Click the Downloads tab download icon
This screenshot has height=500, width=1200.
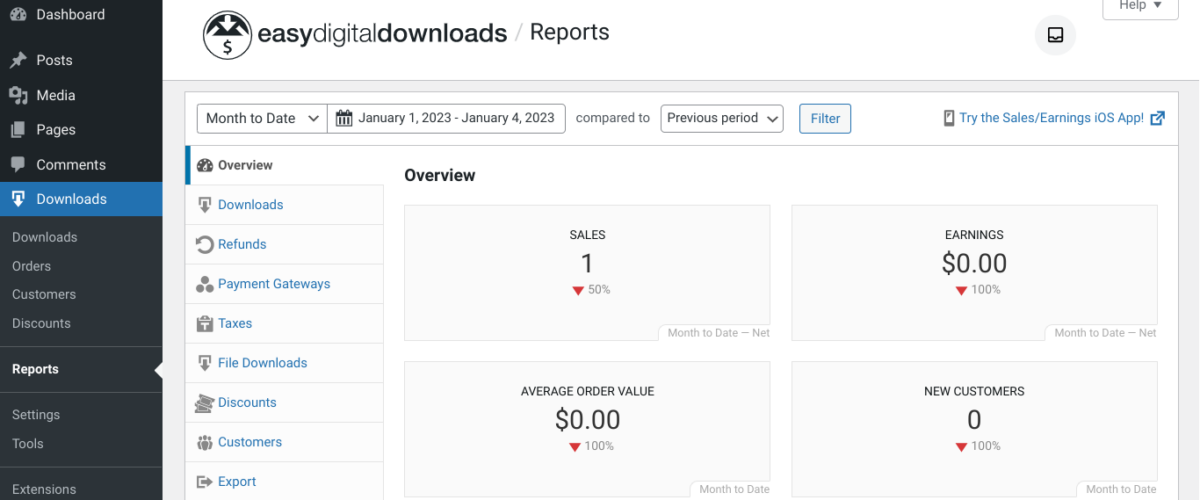205,205
